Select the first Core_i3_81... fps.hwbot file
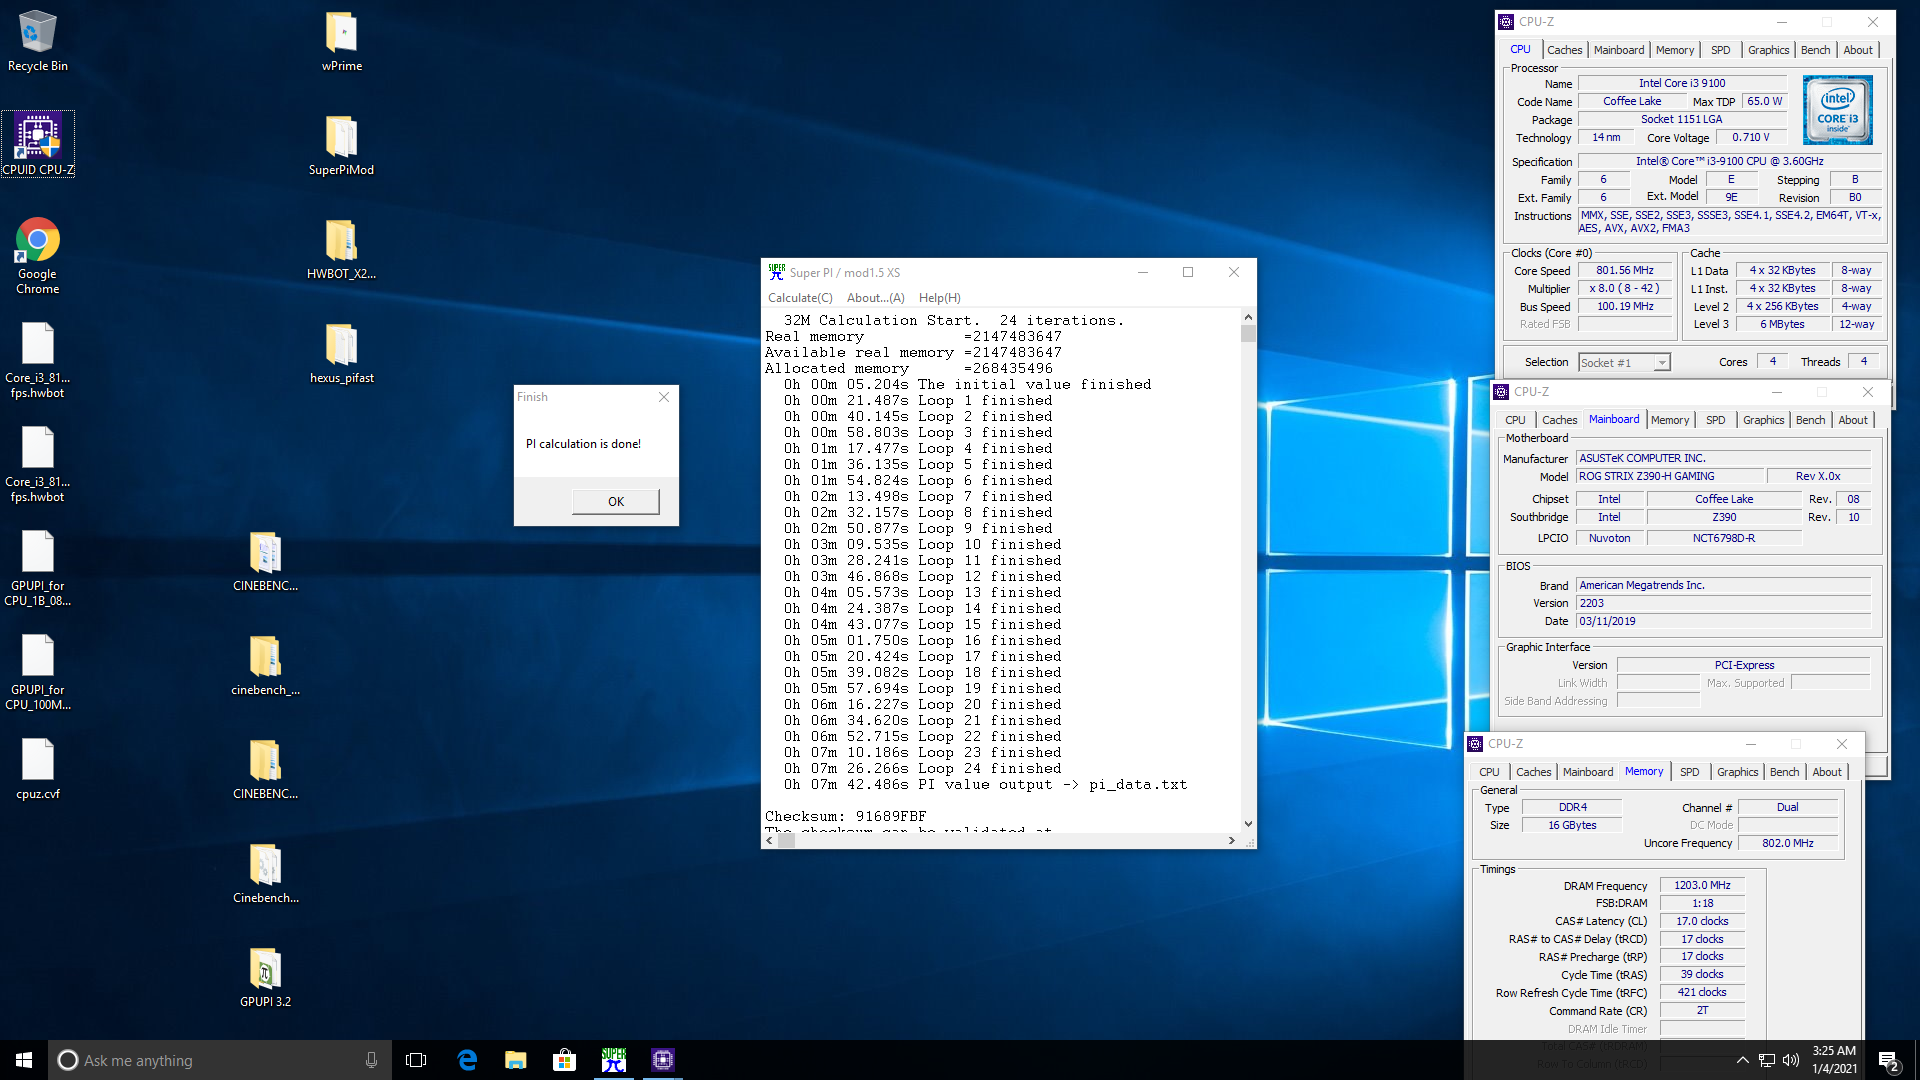1920x1080 pixels. (x=38, y=360)
